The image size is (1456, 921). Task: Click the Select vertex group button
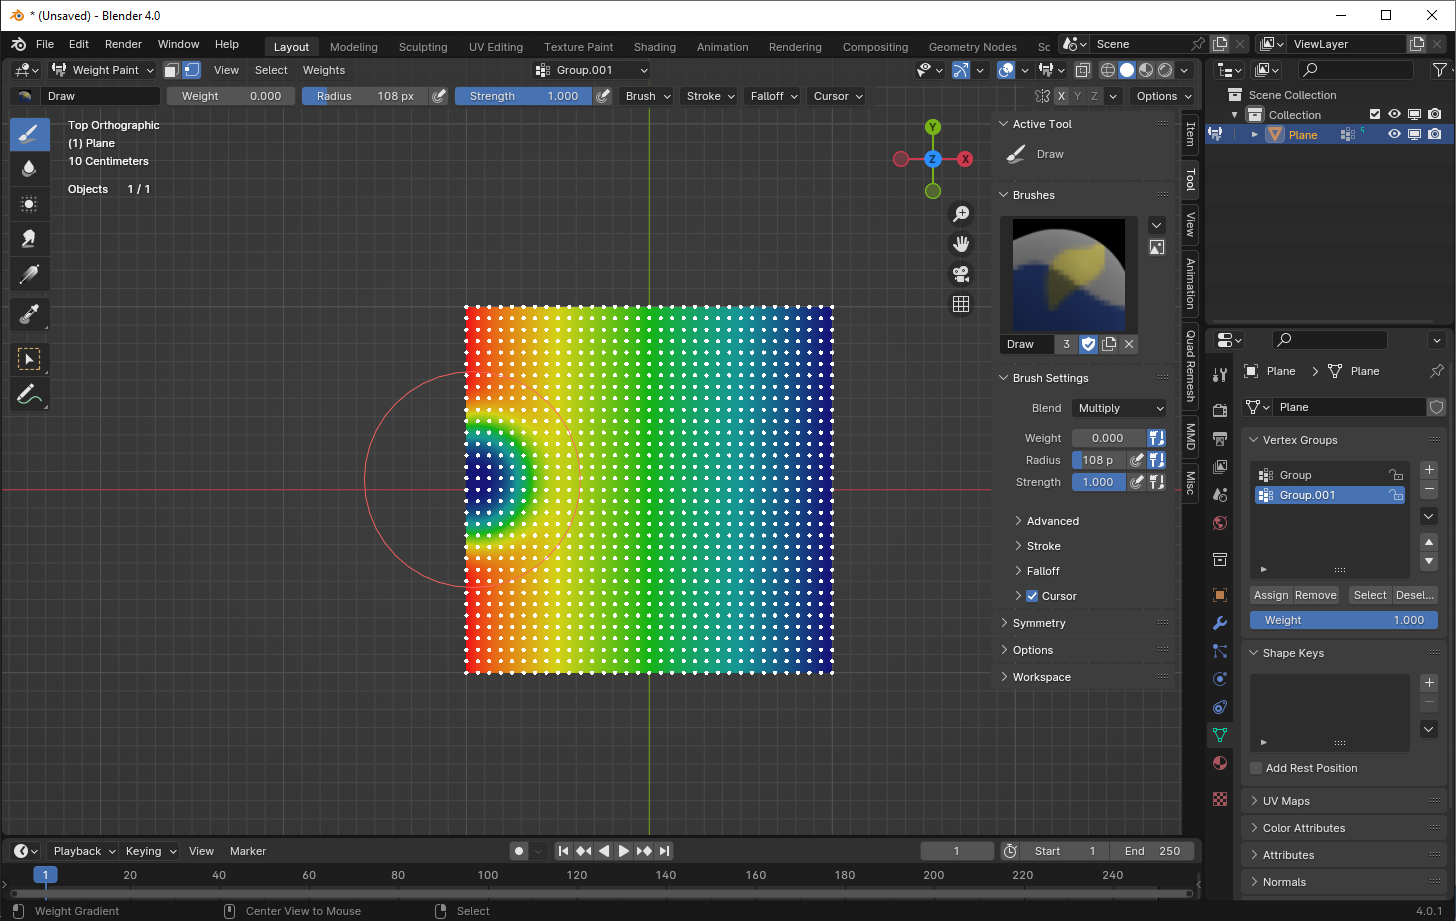[x=1370, y=595]
